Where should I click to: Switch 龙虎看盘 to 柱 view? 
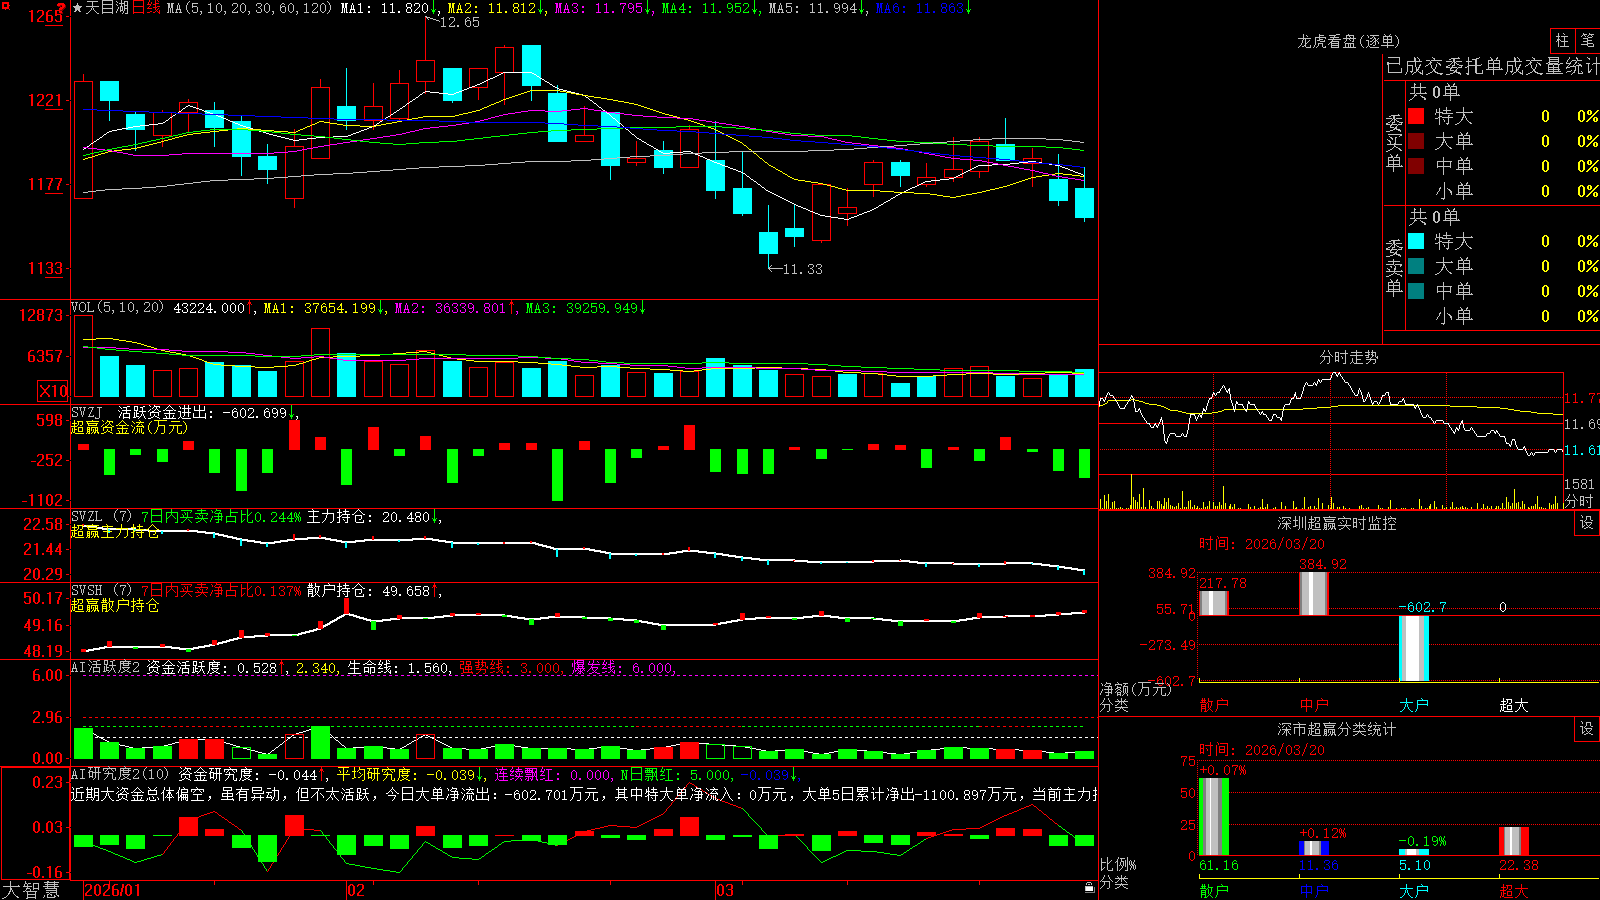[x=1562, y=41]
